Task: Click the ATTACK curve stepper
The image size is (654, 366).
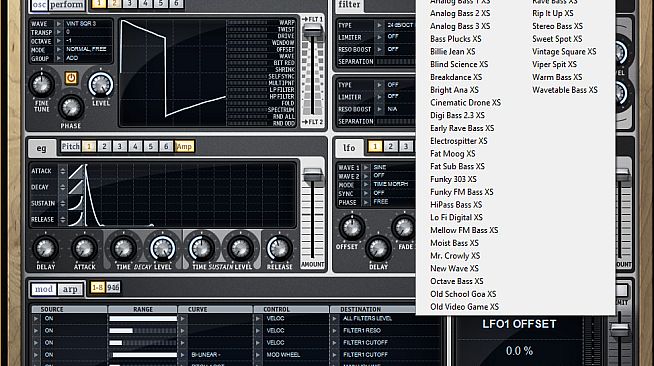Action: click(x=63, y=171)
